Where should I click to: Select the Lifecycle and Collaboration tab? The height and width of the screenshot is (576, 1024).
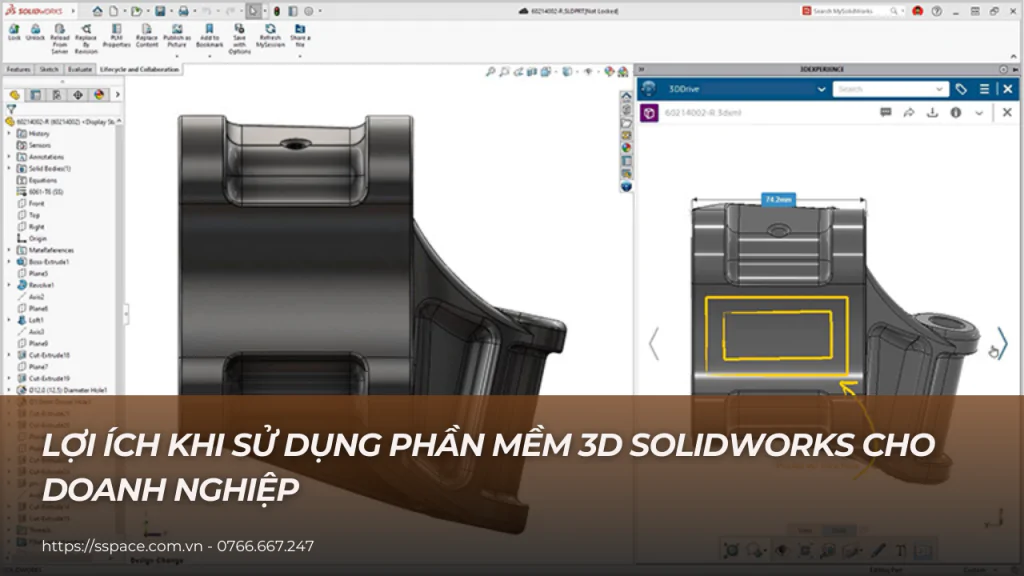pyautogui.click(x=139, y=69)
